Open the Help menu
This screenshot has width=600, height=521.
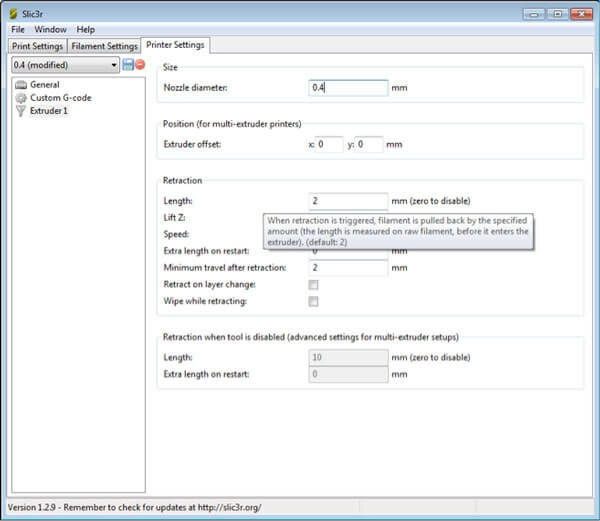click(86, 30)
